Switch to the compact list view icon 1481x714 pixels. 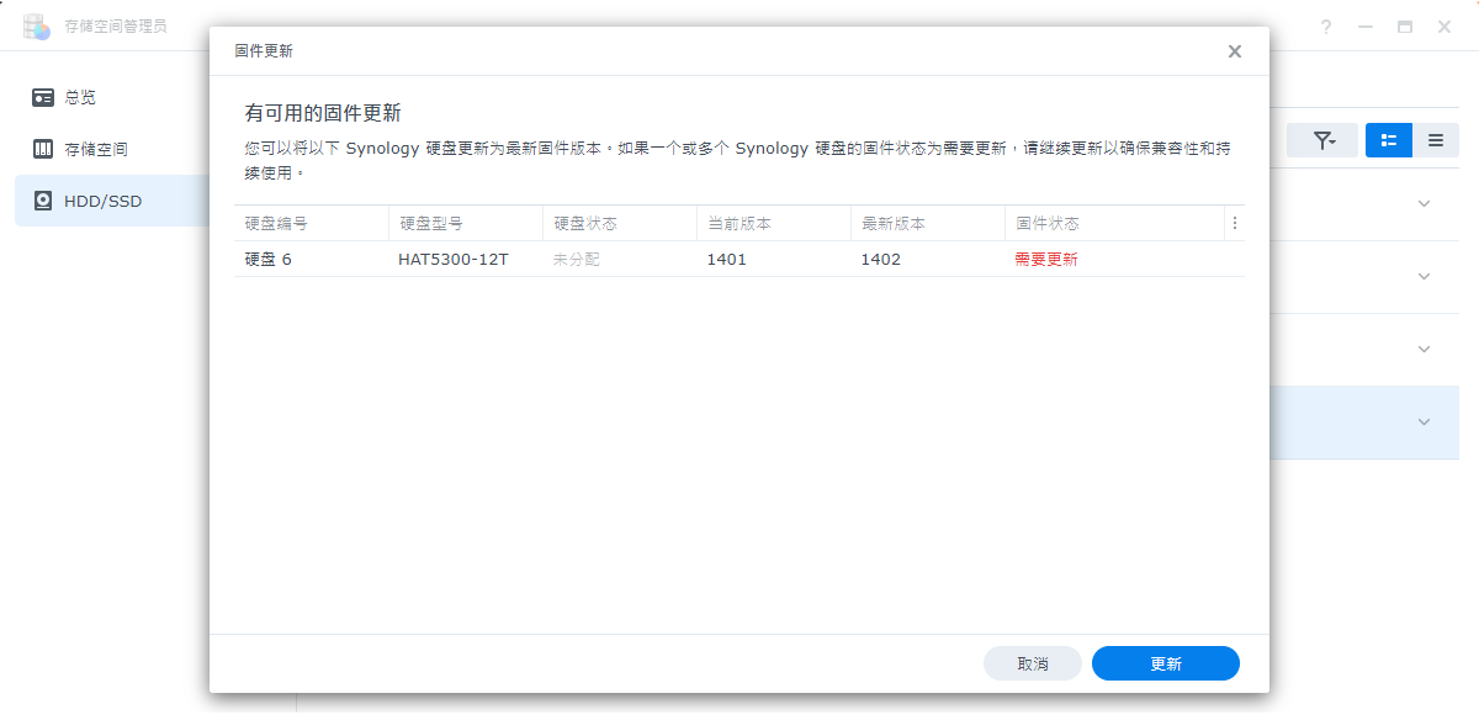[1436, 141]
